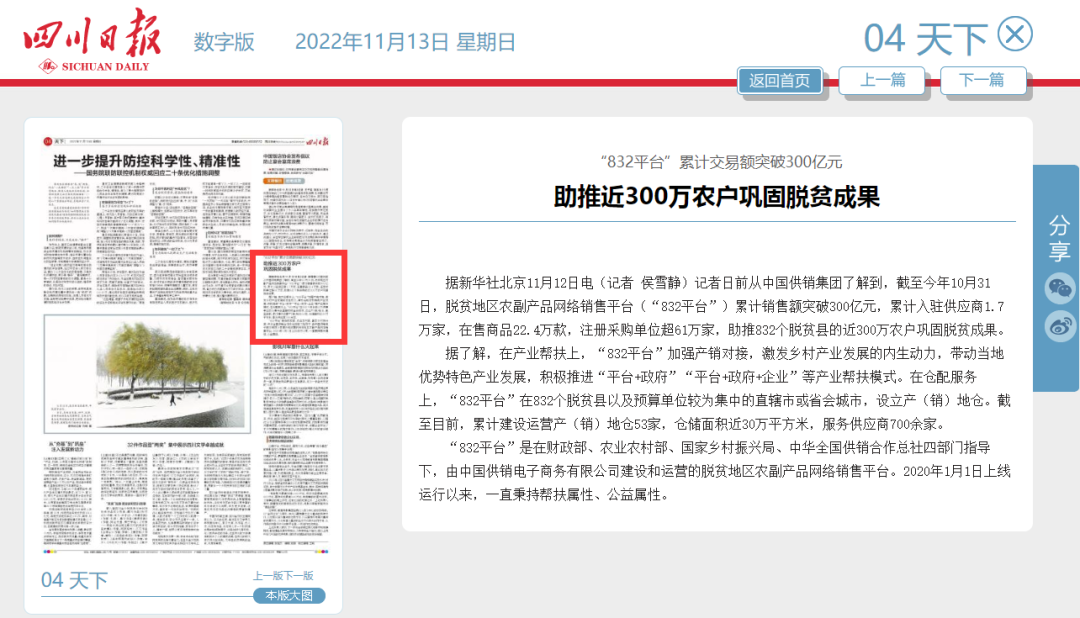
Task: Click the snowy trees photo in thumbnail
Action: pos(147,374)
